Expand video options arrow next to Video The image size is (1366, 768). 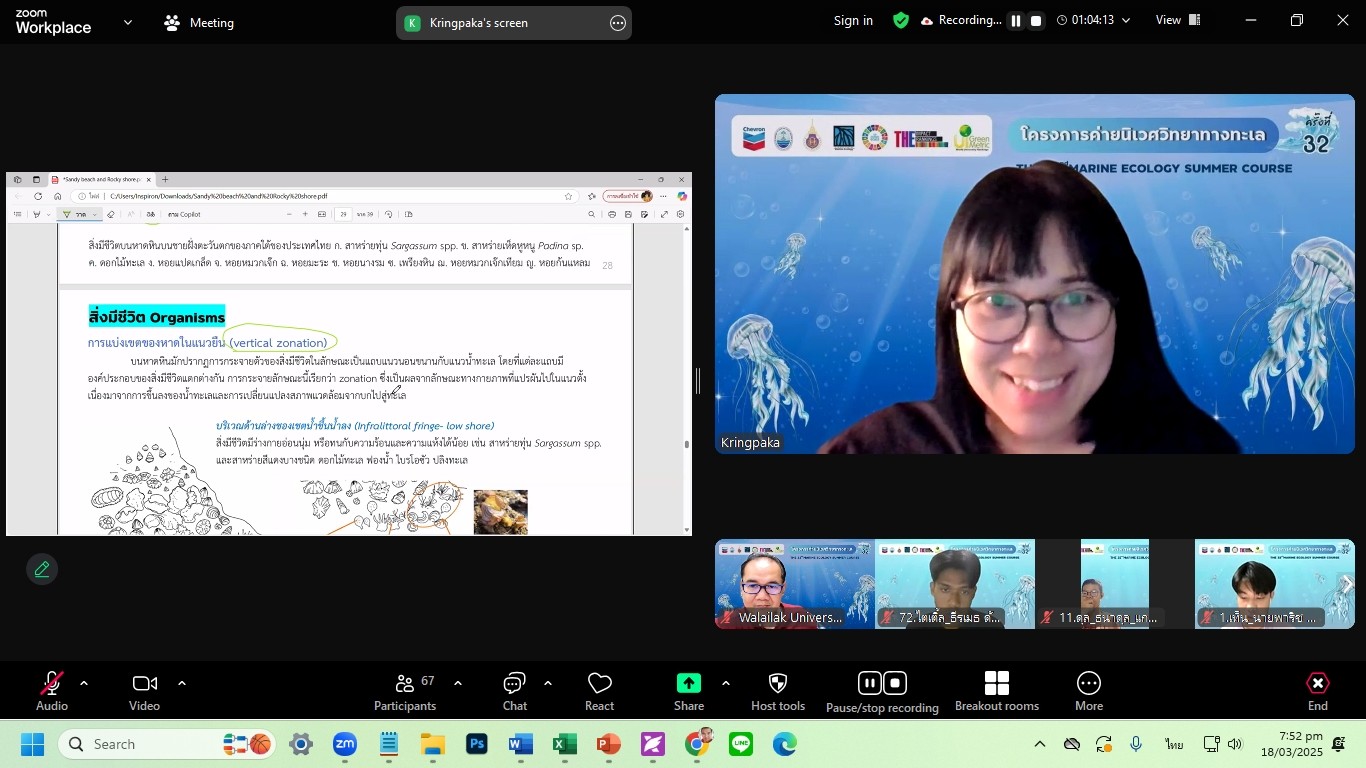tap(182, 683)
